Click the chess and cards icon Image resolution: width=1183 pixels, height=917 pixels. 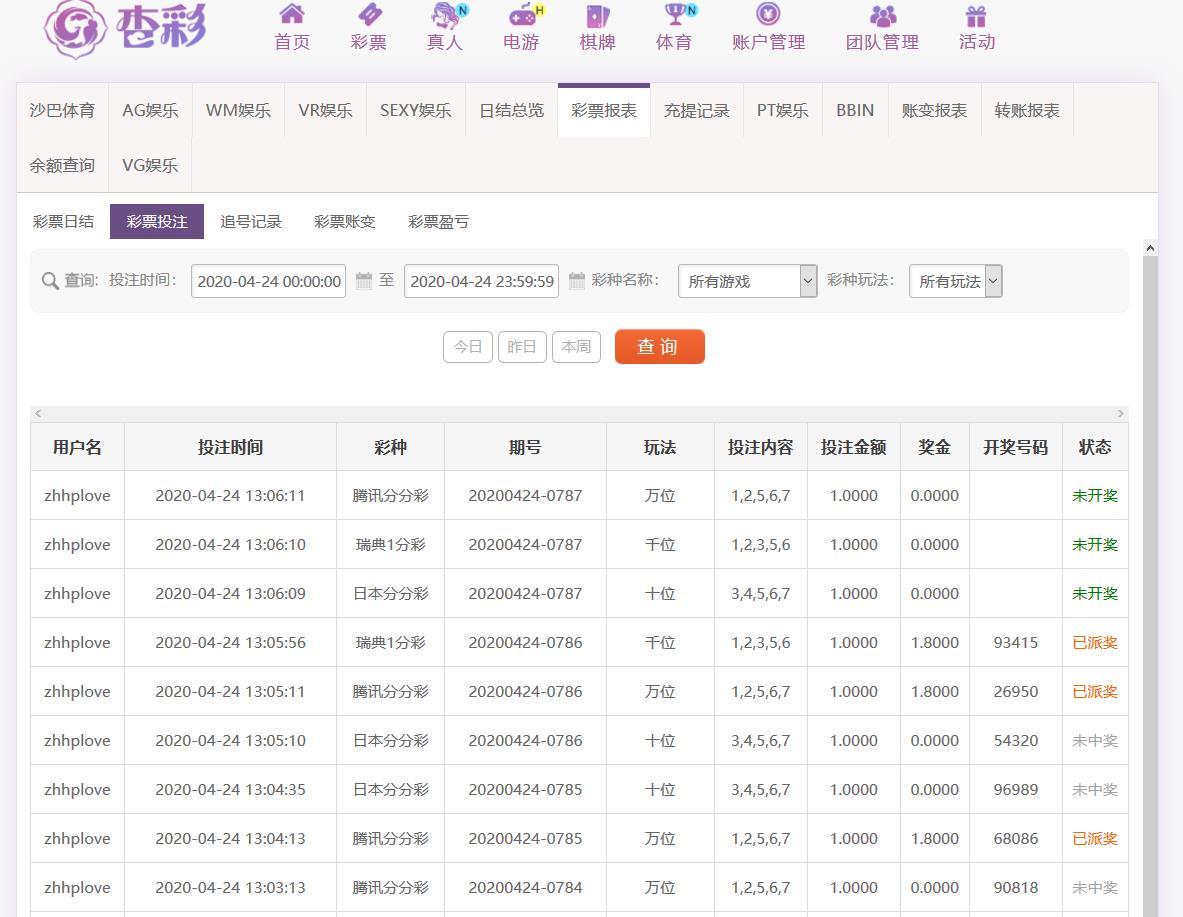[597, 15]
